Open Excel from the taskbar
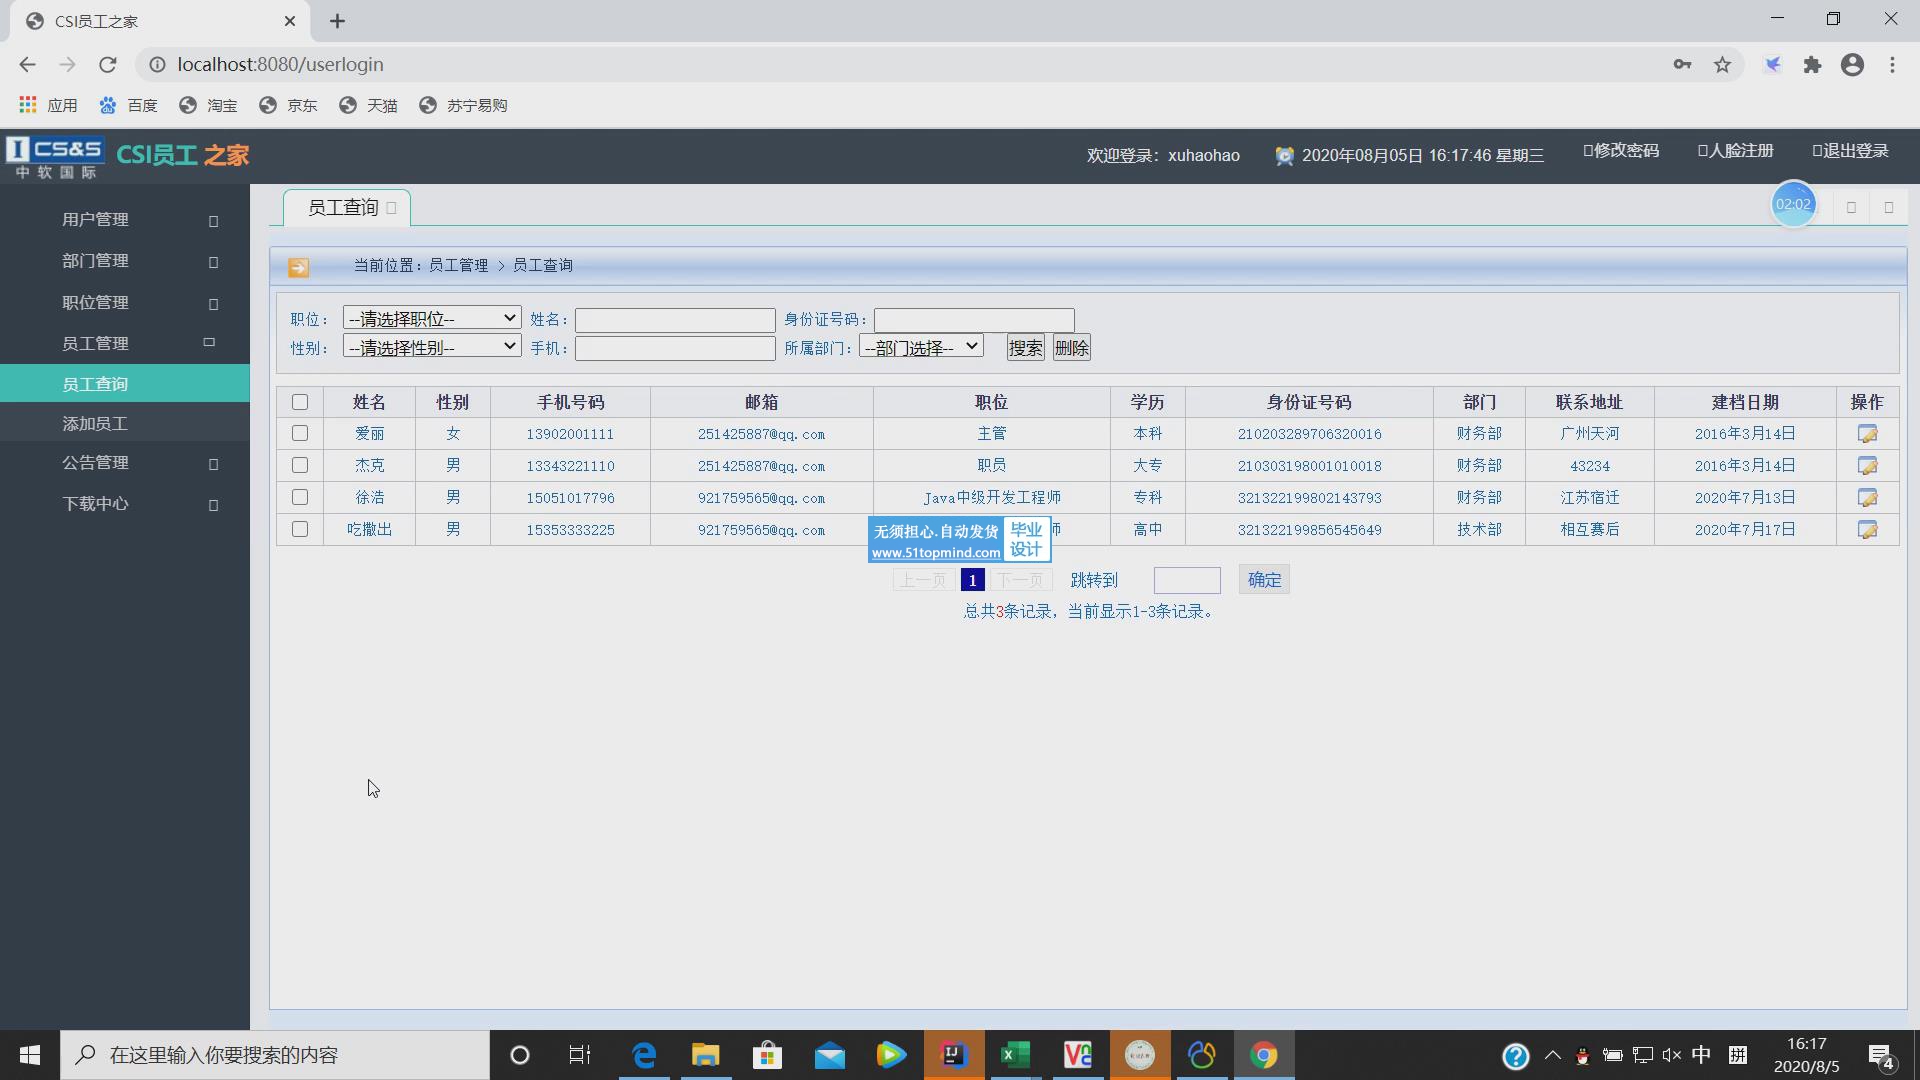Image resolution: width=1920 pixels, height=1080 pixels. click(1016, 1055)
